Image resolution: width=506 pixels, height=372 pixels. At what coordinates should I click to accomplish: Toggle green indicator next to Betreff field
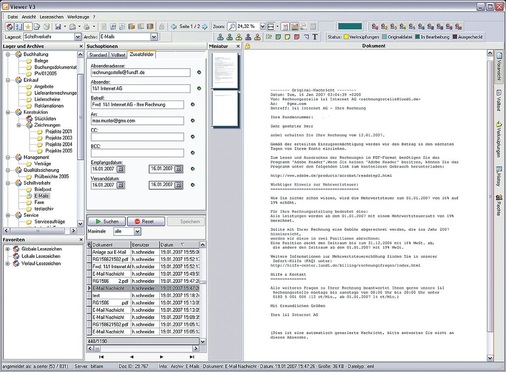[192, 104]
